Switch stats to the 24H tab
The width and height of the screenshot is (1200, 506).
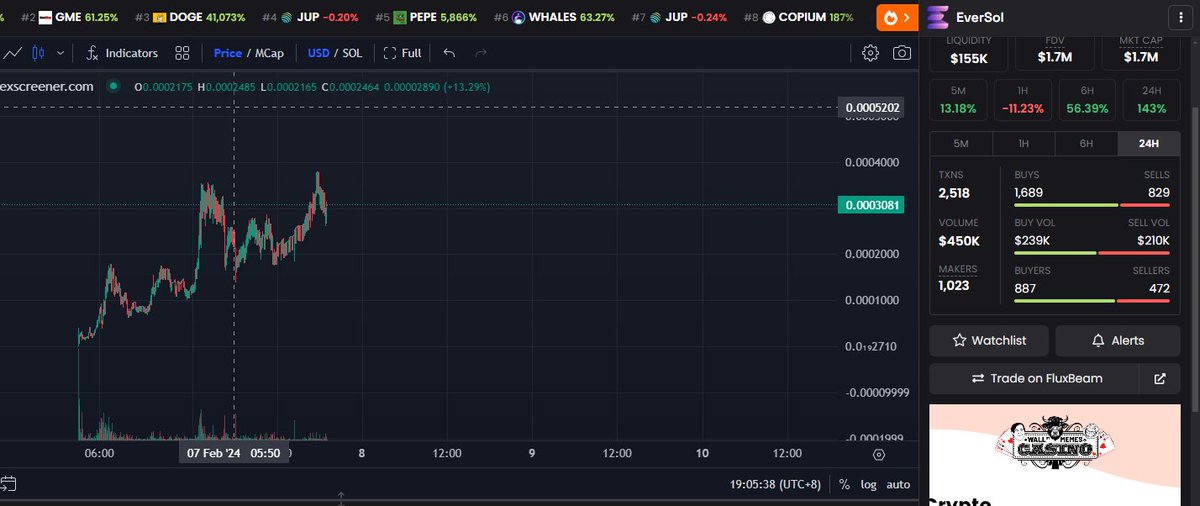click(1149, 143)
